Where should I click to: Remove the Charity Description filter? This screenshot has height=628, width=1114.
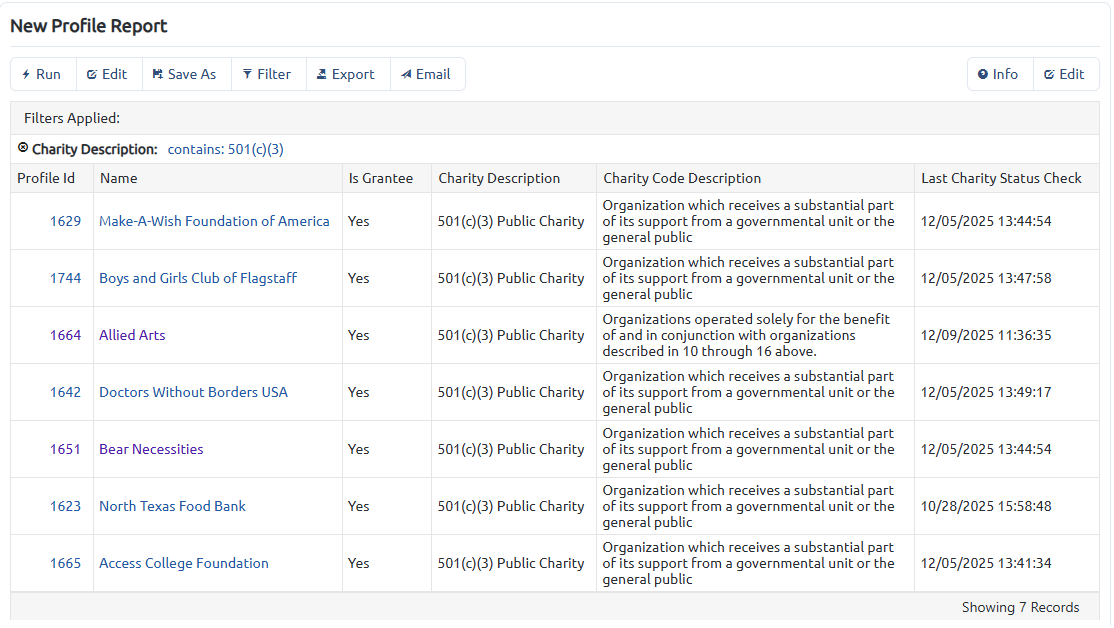[23, 148]
